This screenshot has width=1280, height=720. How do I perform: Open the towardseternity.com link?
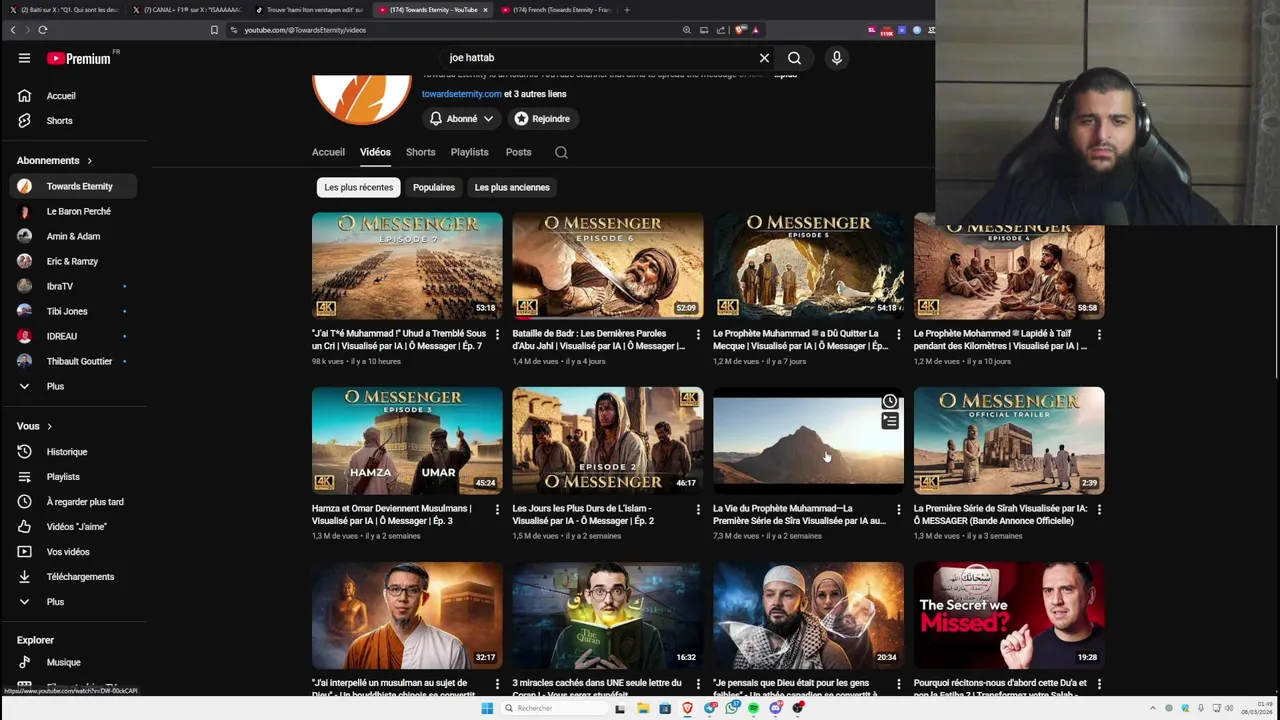(461, 94)
